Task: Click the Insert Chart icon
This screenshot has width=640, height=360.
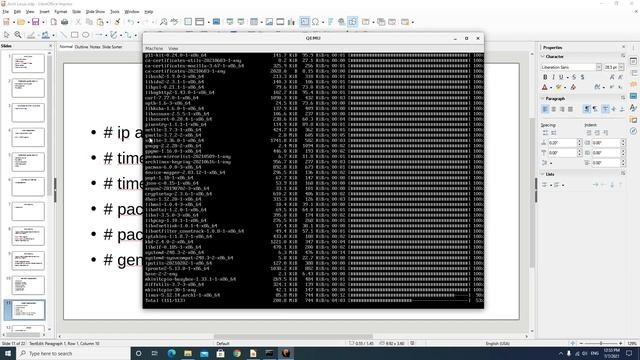Action: pos(291,22)
